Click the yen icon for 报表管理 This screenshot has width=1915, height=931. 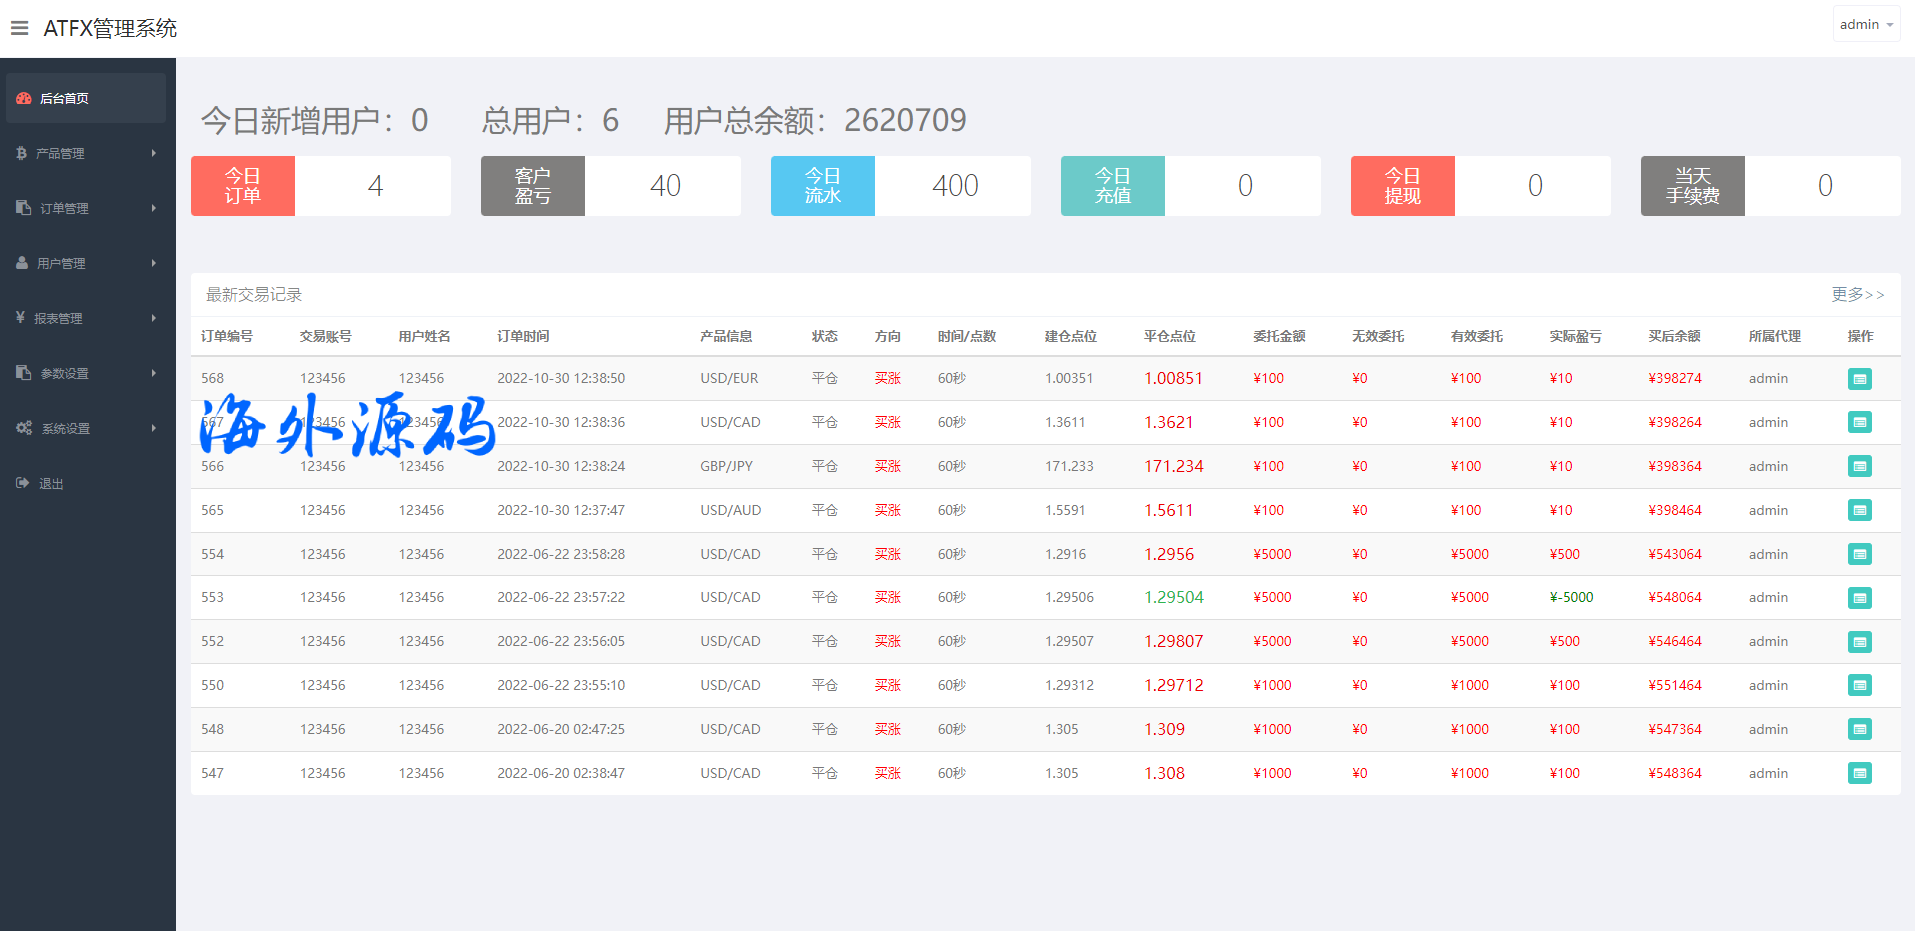(20, 318)
